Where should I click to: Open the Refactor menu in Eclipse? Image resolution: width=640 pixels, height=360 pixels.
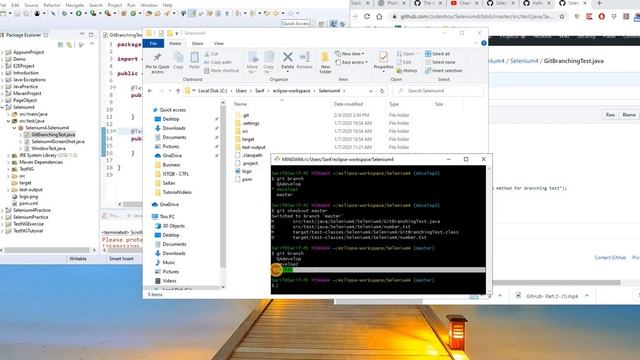pos(52,5)
